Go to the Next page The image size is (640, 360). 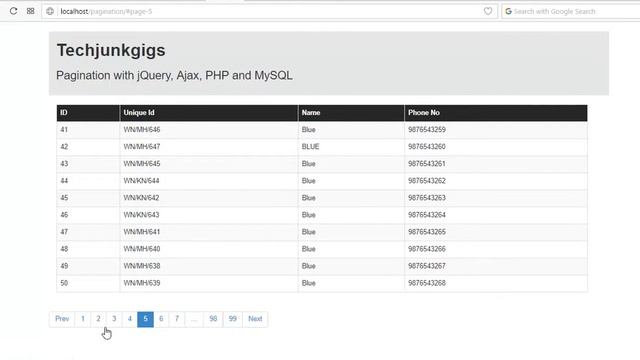click(x=255, y=319)
